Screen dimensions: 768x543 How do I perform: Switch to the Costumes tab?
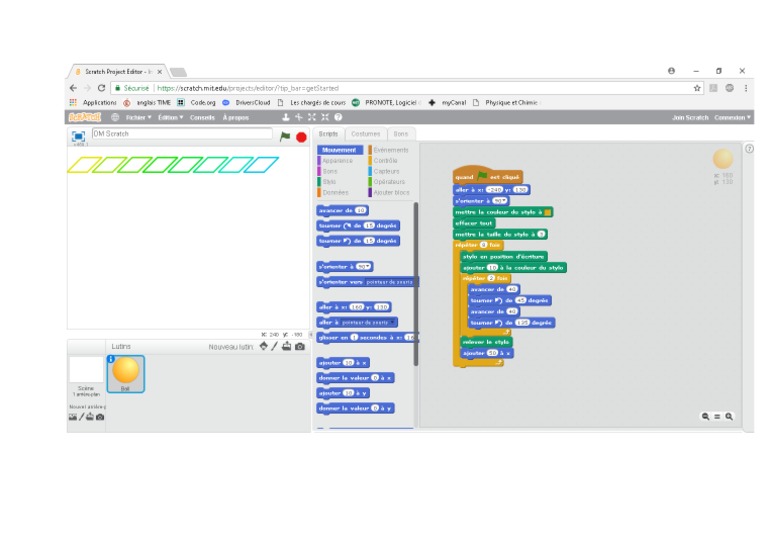pos(365,134)
